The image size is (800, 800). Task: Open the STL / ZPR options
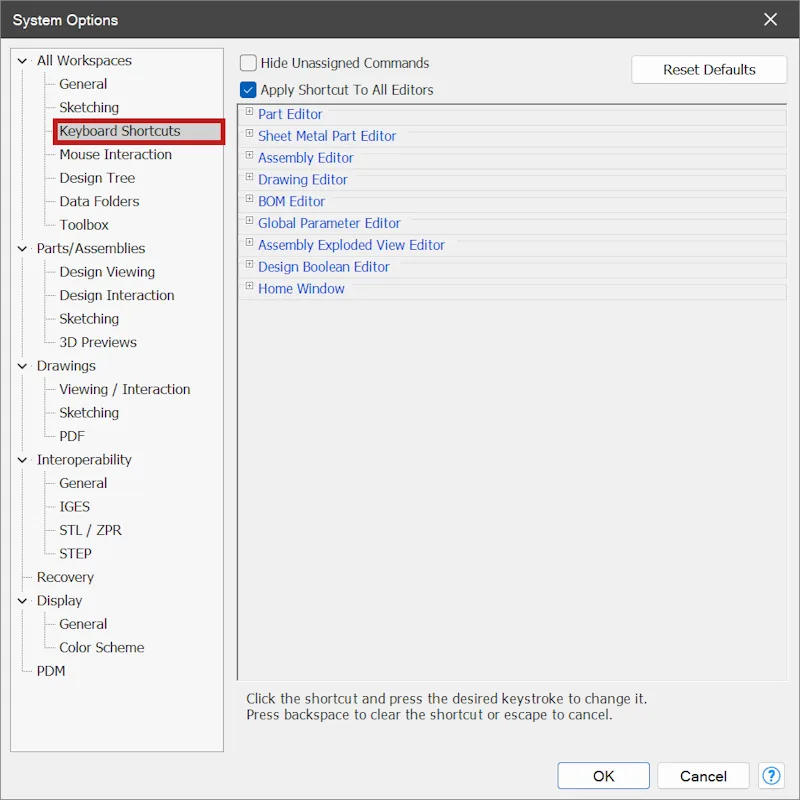90,530
